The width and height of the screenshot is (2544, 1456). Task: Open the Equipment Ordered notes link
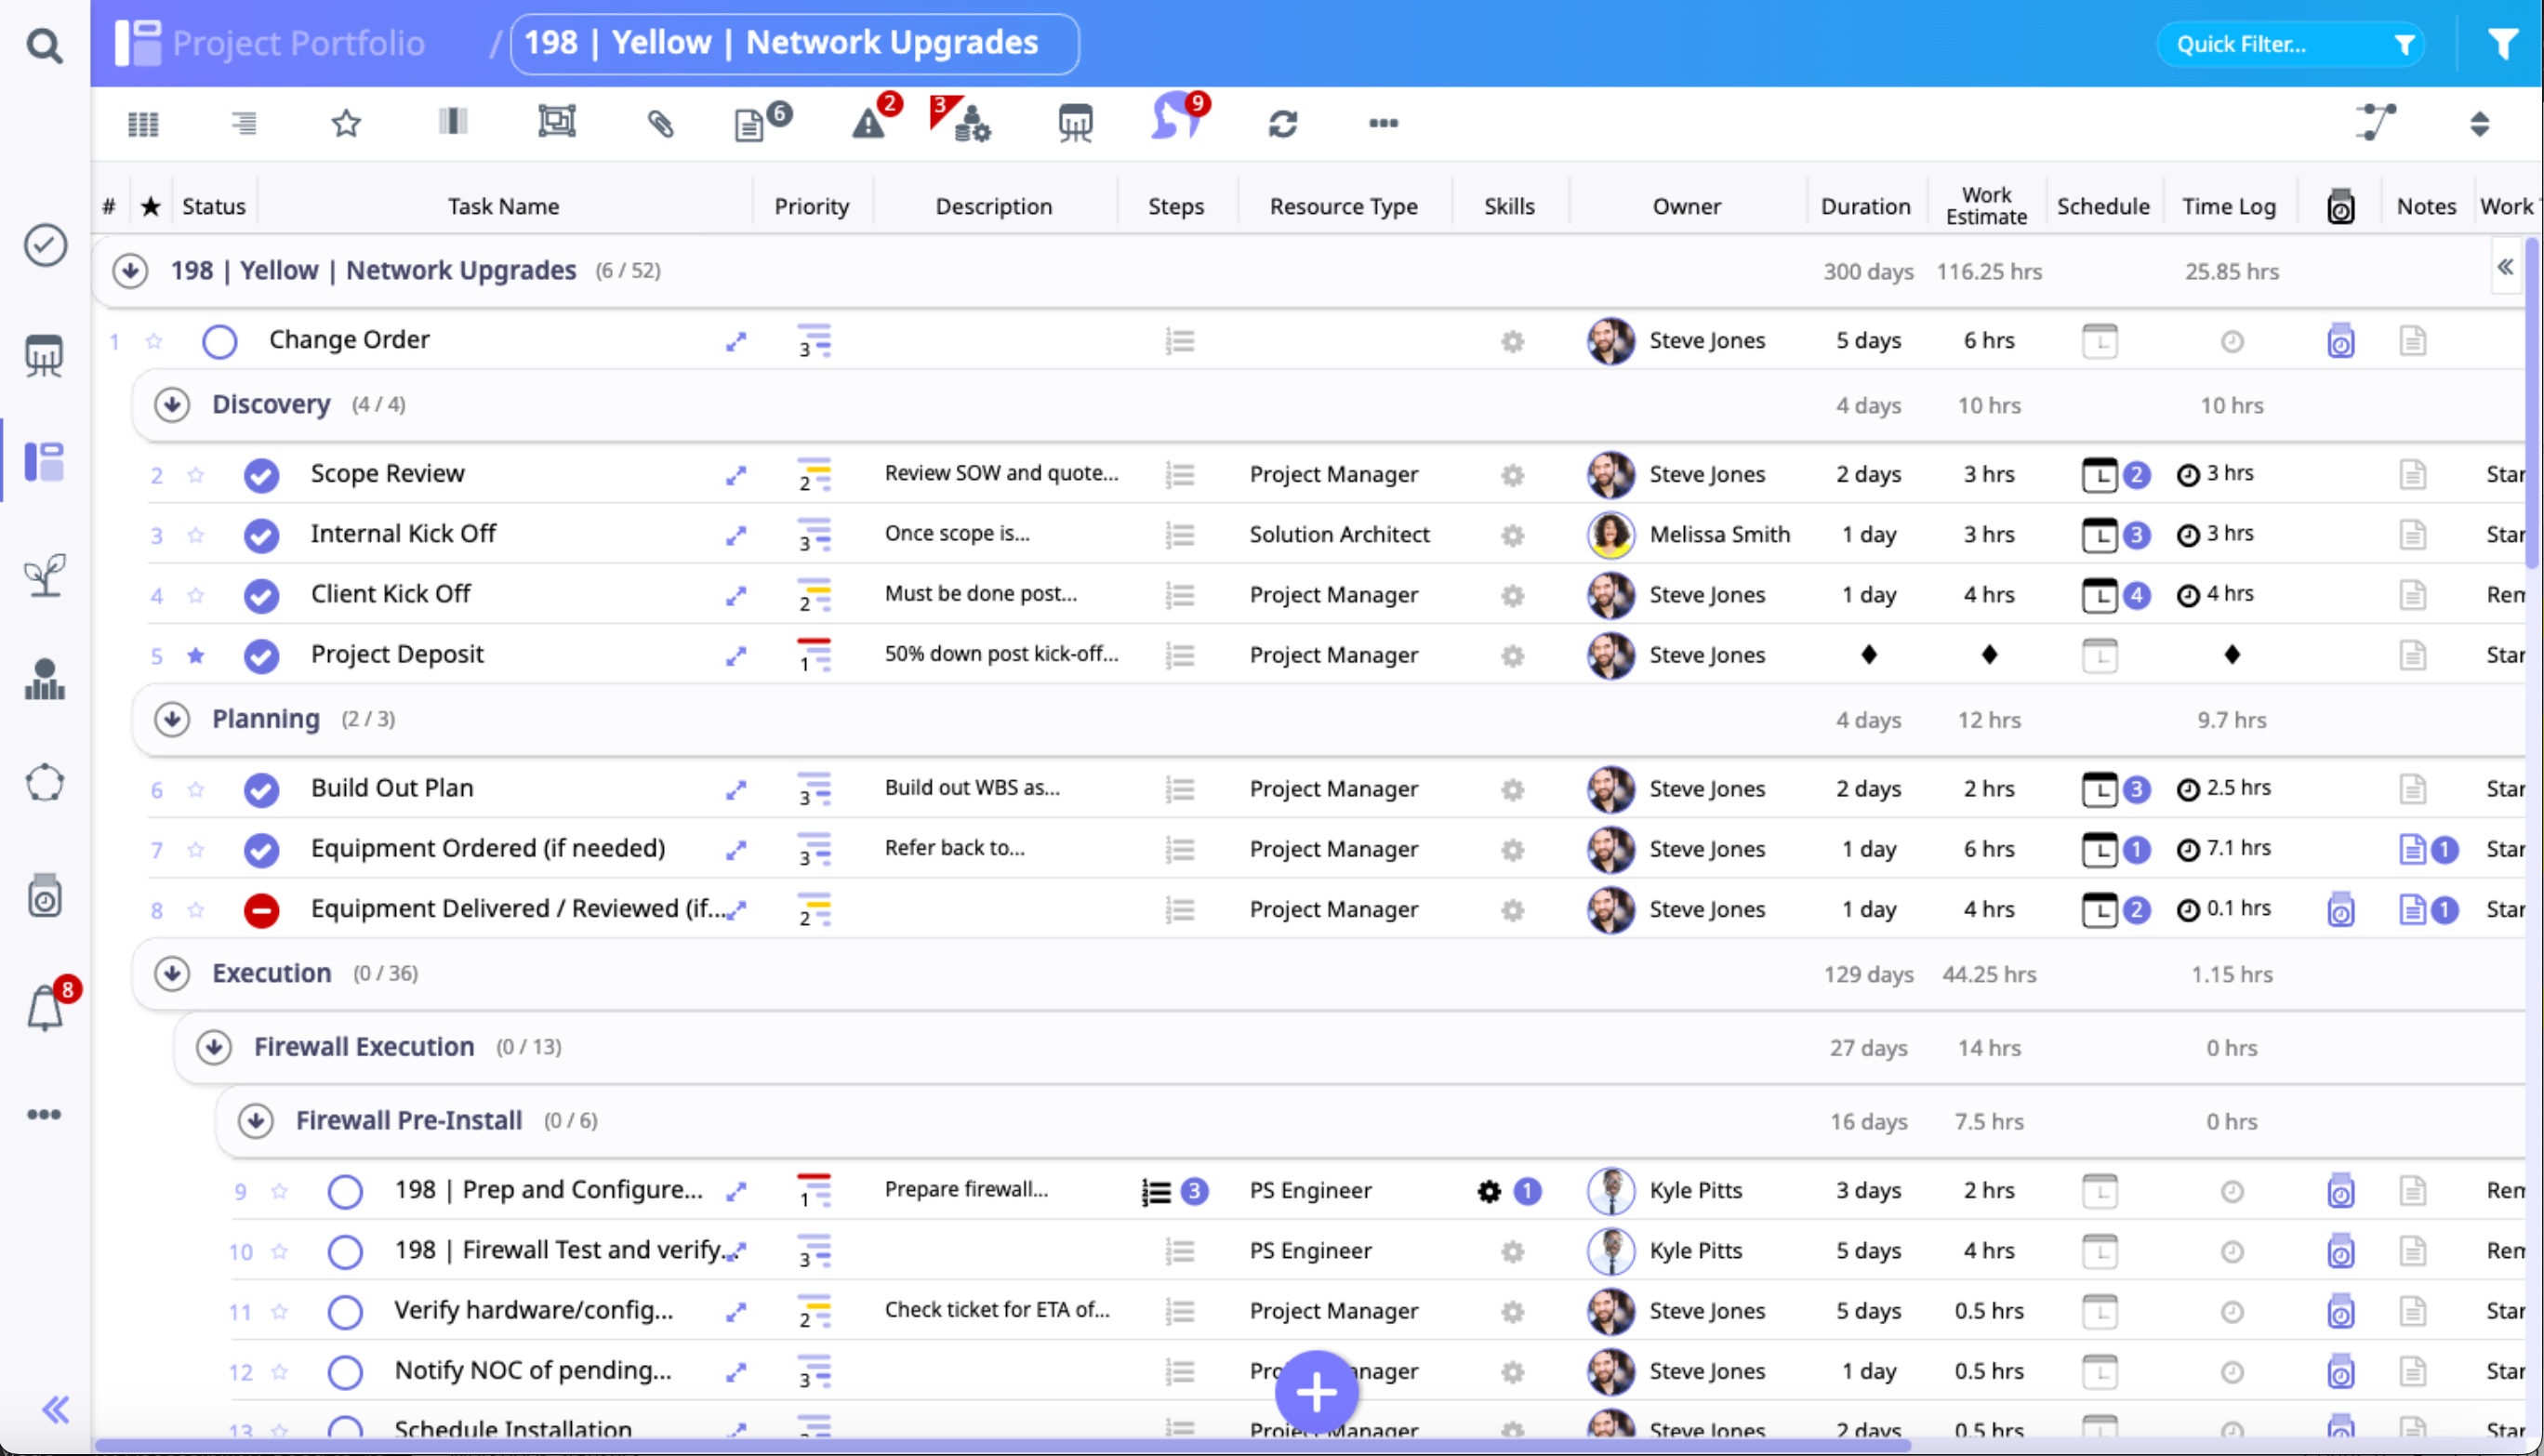[2413, 850]
